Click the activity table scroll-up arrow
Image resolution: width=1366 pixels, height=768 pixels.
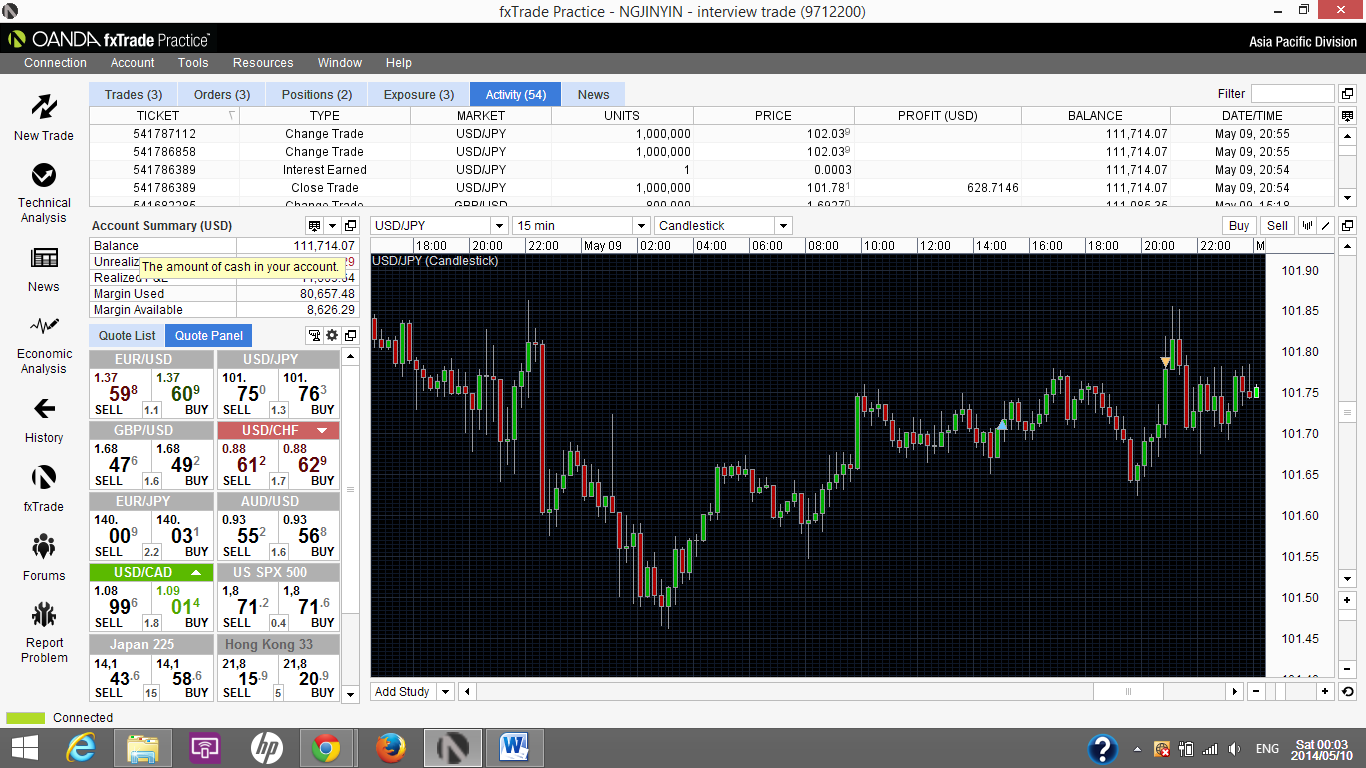tap(1347, 134)
